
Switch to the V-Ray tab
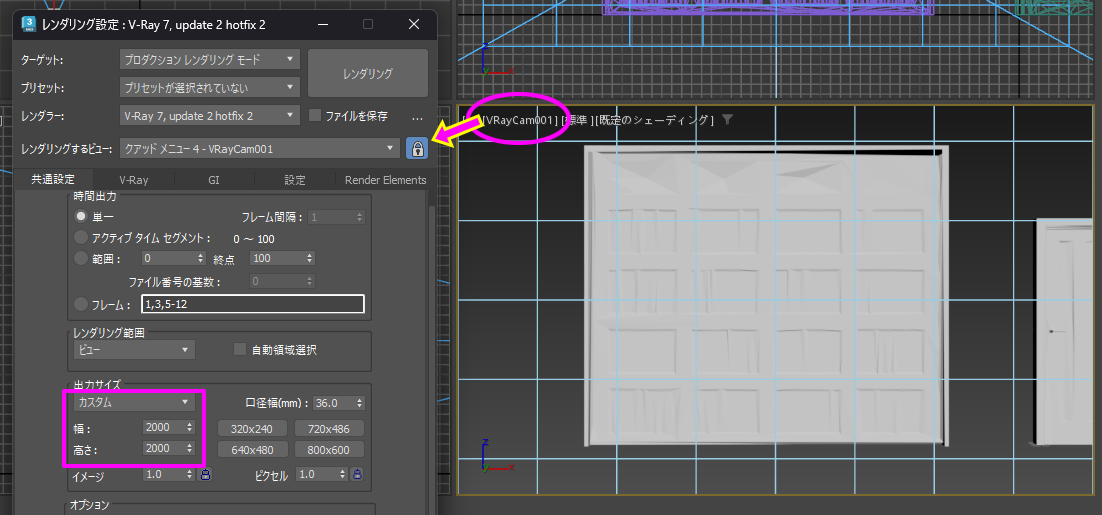pyautogui.click(x=133, y=180)
